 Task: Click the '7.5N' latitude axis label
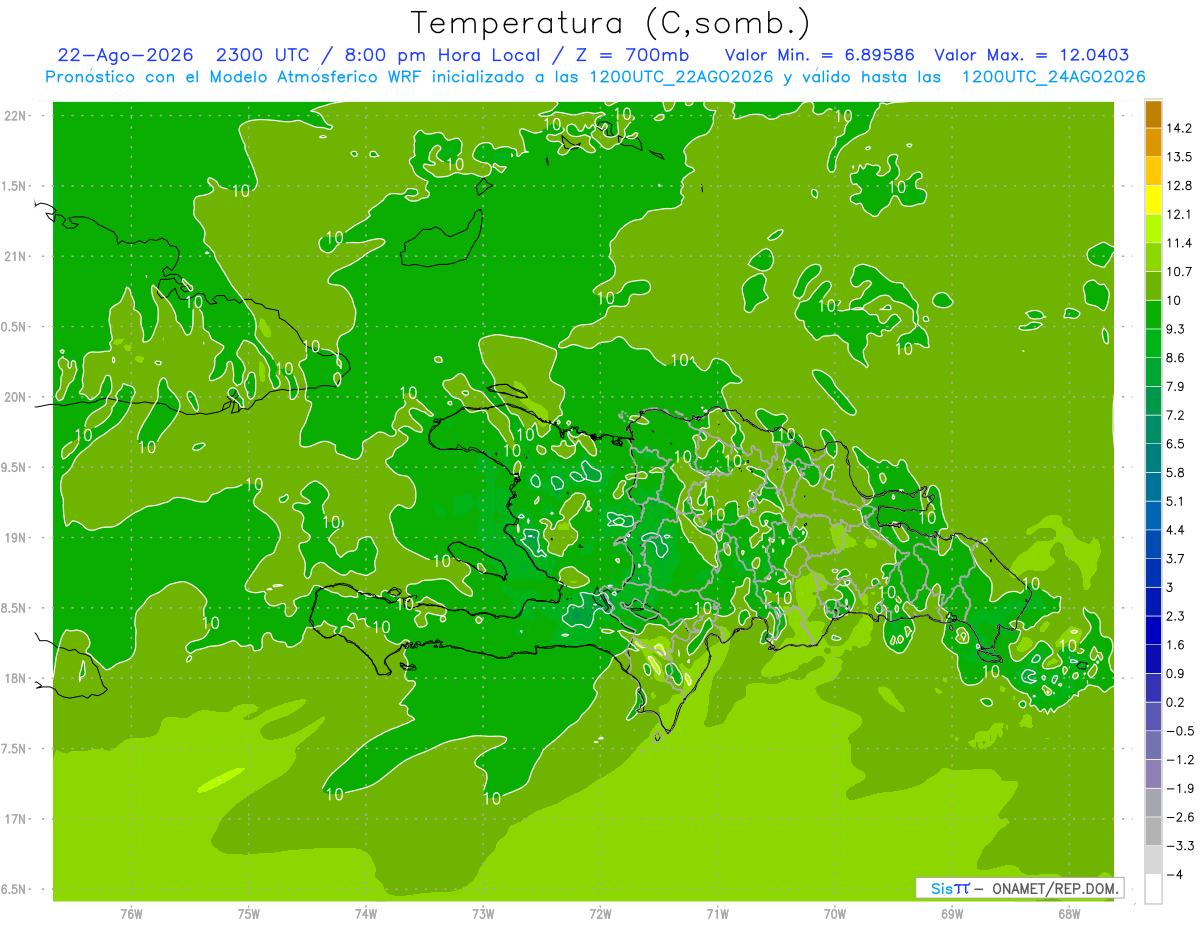tap(14, 749)
